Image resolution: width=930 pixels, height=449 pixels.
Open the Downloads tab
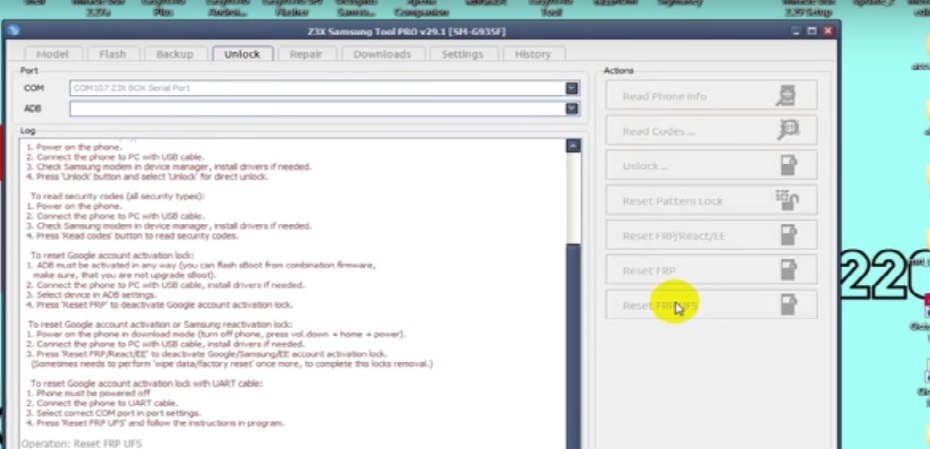382,54
